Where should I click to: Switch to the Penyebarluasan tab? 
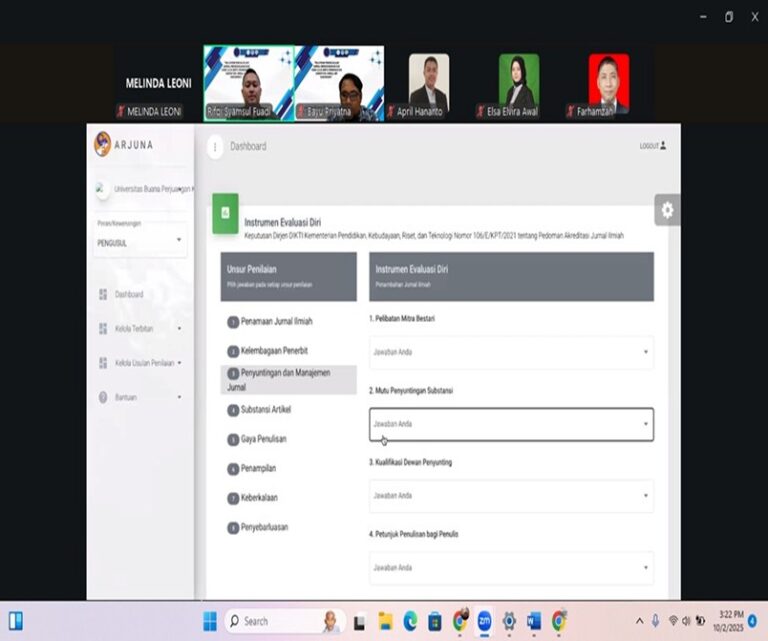(x=263, y=527)
